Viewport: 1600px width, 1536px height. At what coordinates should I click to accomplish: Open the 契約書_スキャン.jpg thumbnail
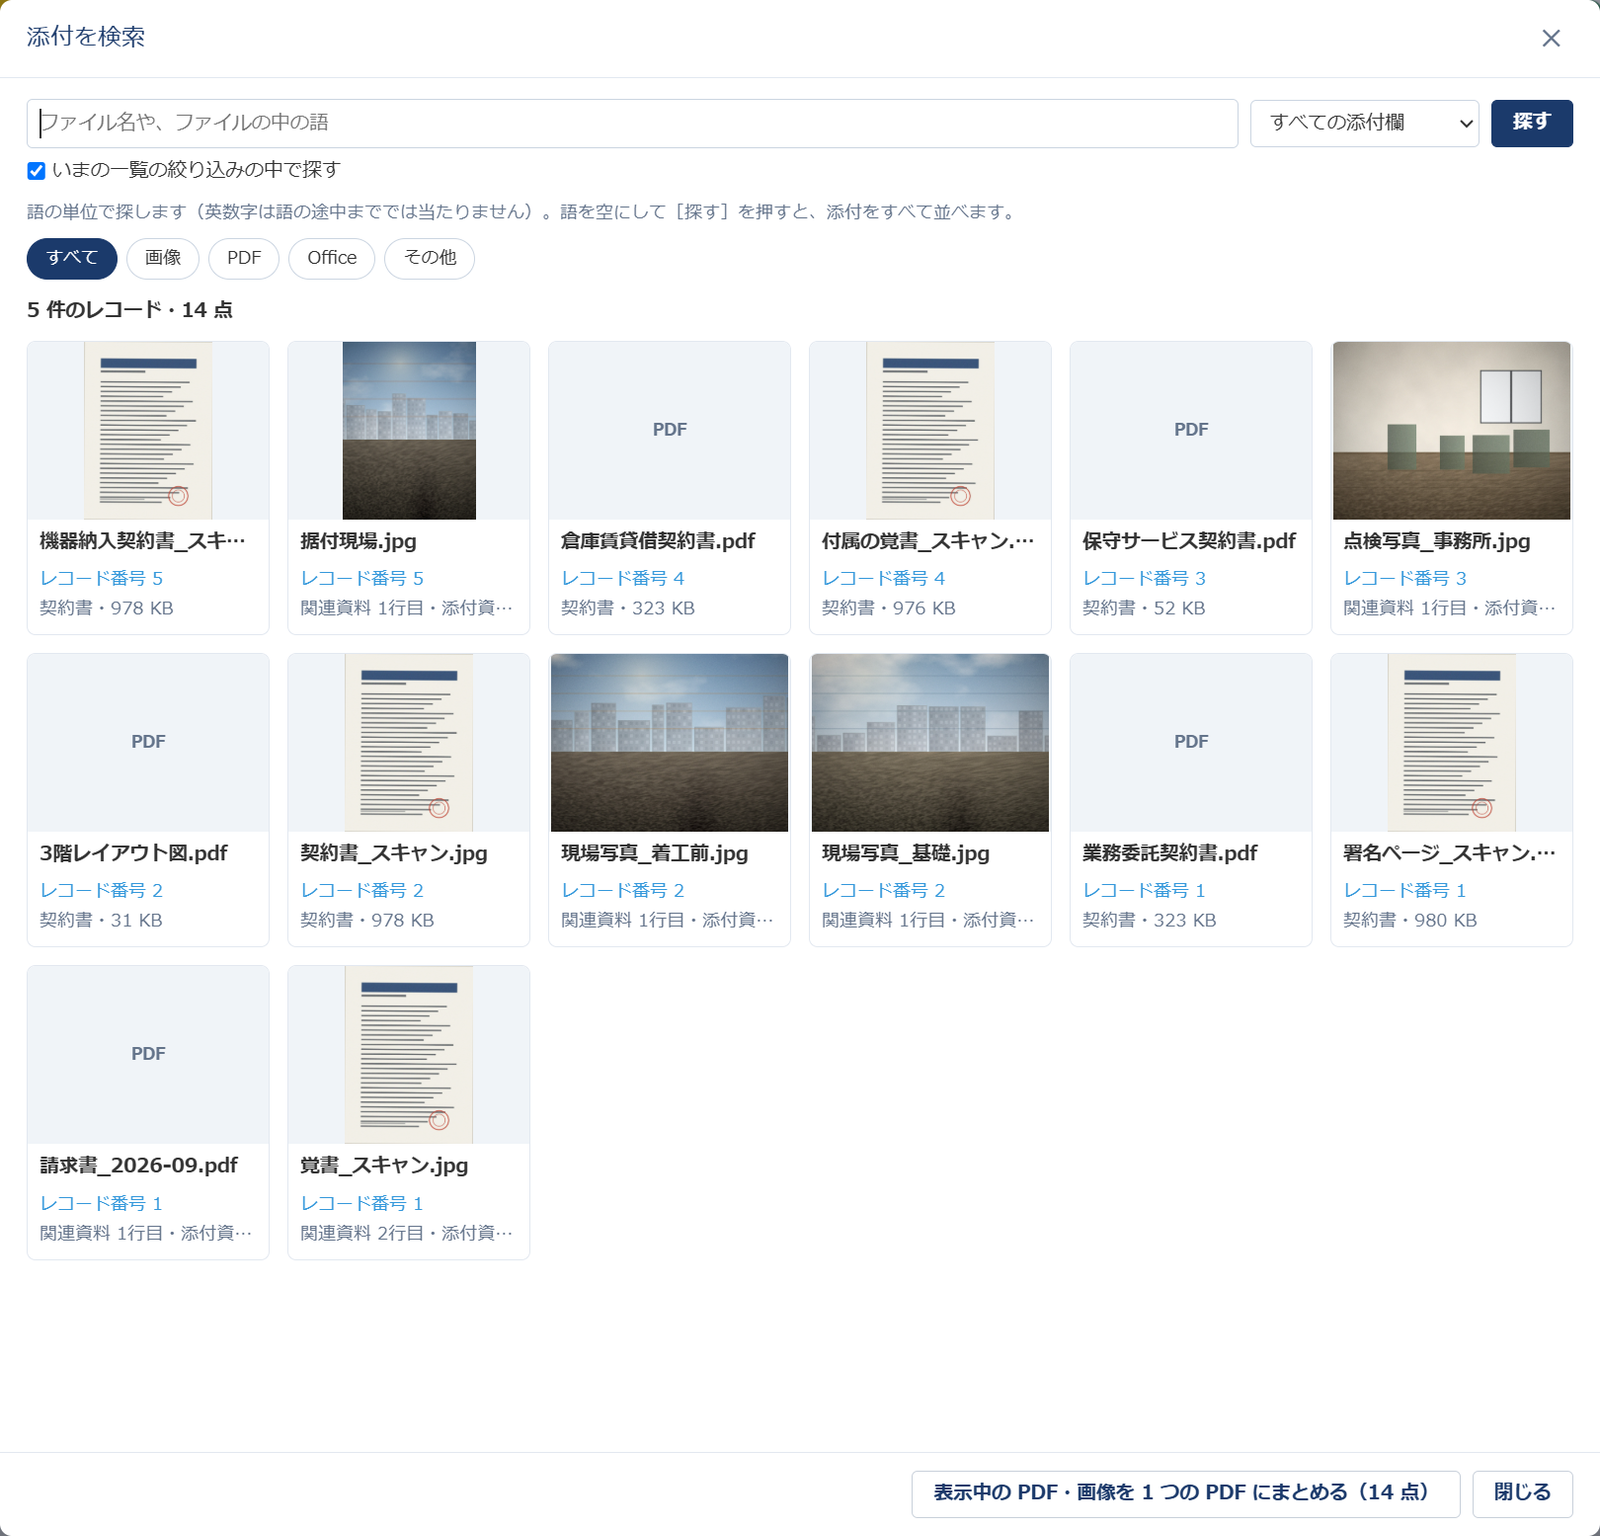pyautogui.click(x=409, y=742)
